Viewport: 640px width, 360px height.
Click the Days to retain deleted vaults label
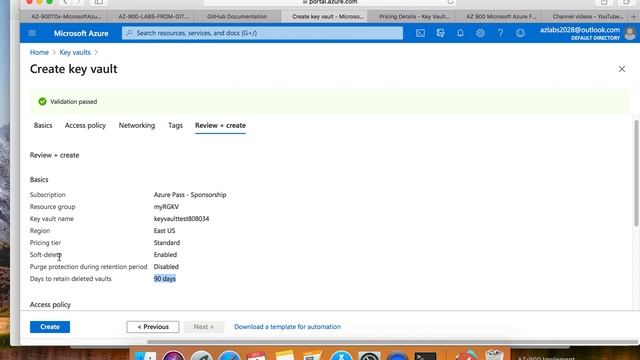click(x=71, y=279)
